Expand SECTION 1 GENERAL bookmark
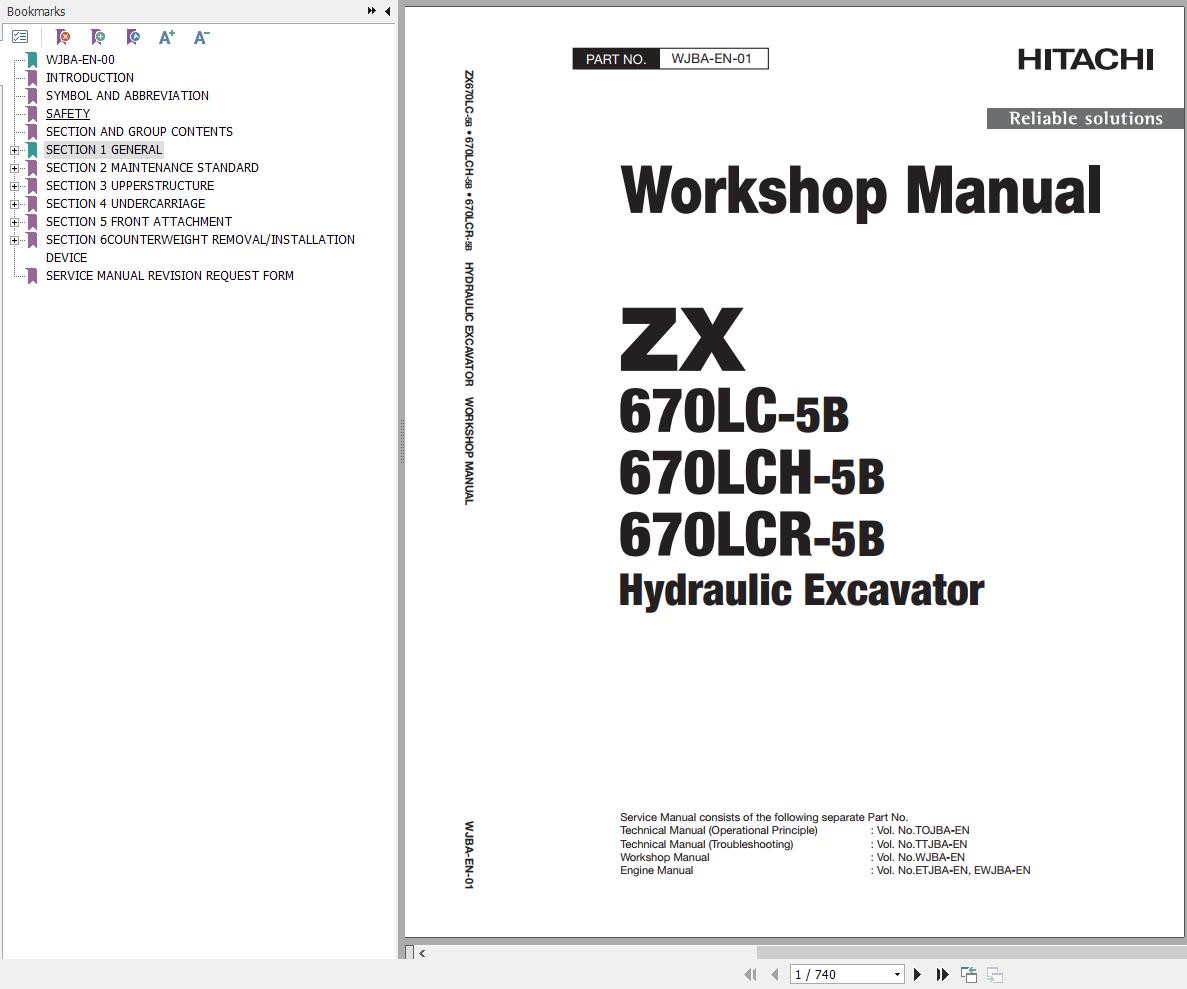The image size is (1187, 989). [x=14, y=150]
